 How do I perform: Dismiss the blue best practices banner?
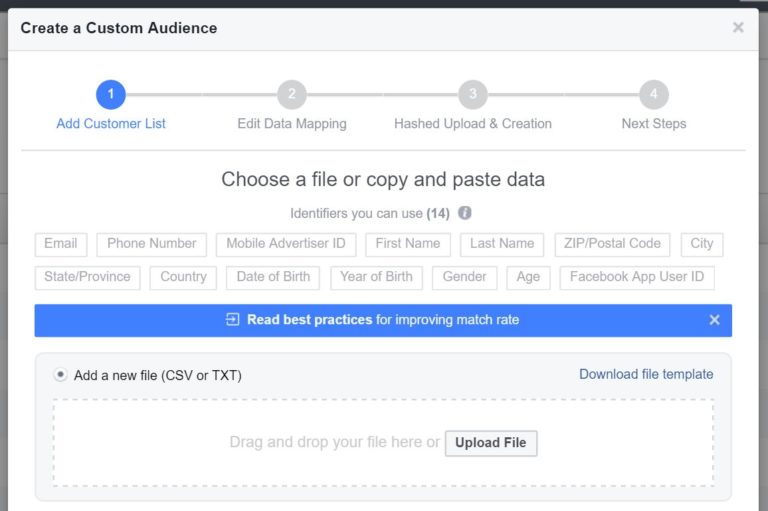[x=714, y=320]
